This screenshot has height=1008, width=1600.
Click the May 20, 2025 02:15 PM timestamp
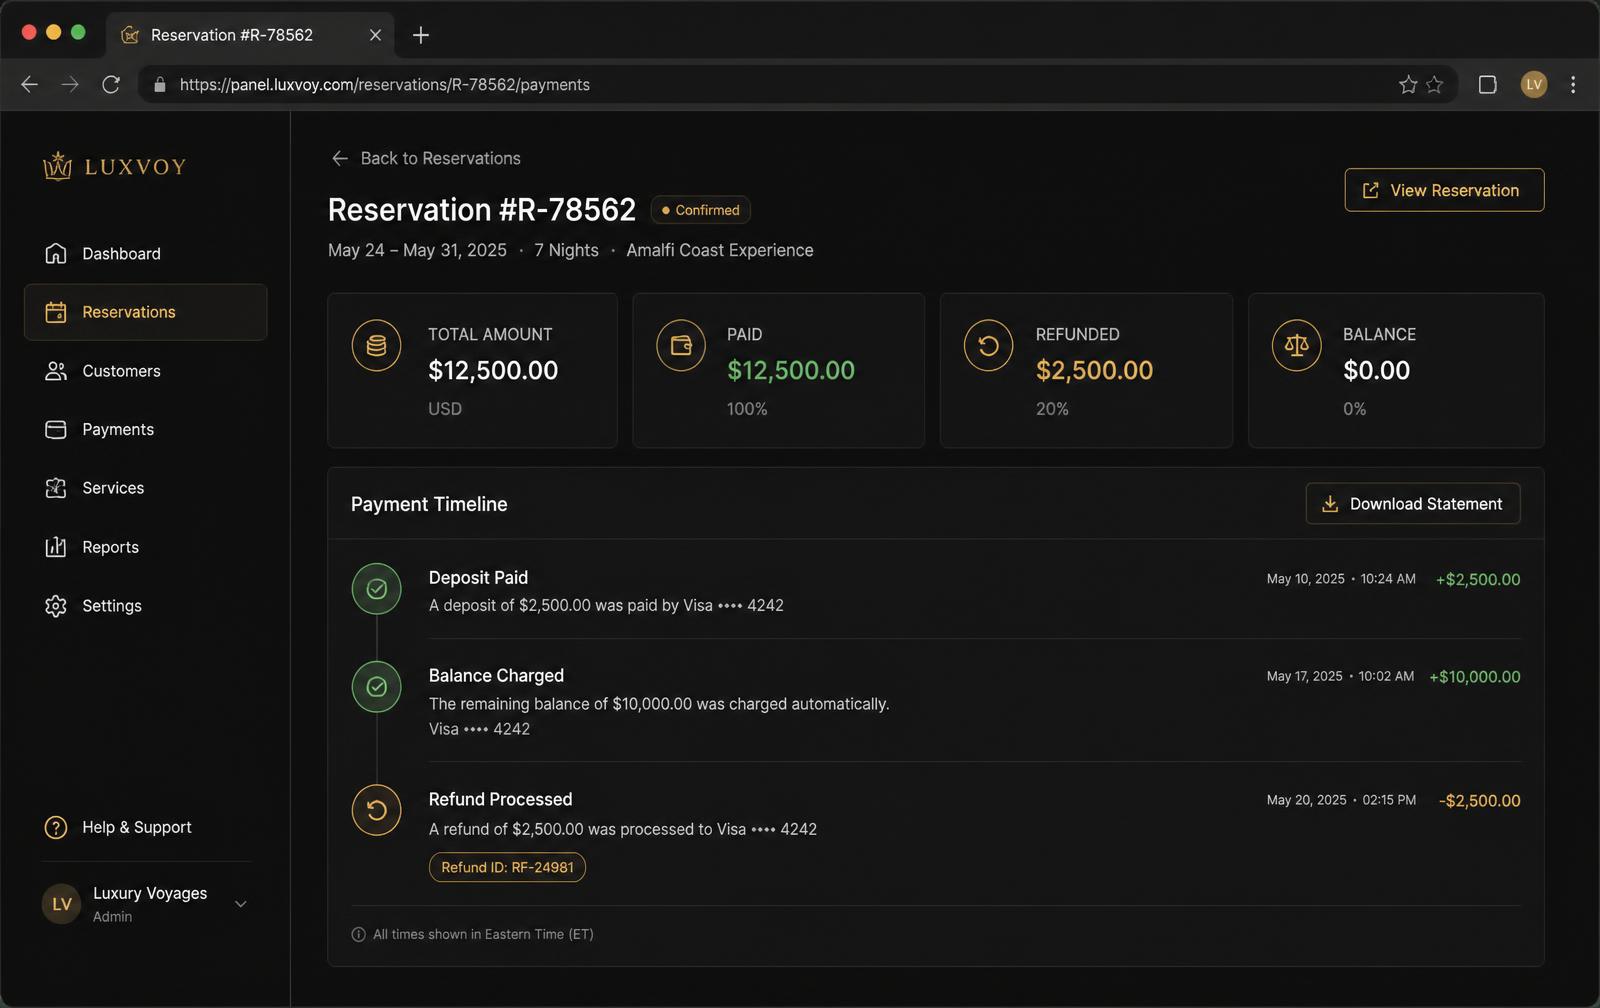1341,800
